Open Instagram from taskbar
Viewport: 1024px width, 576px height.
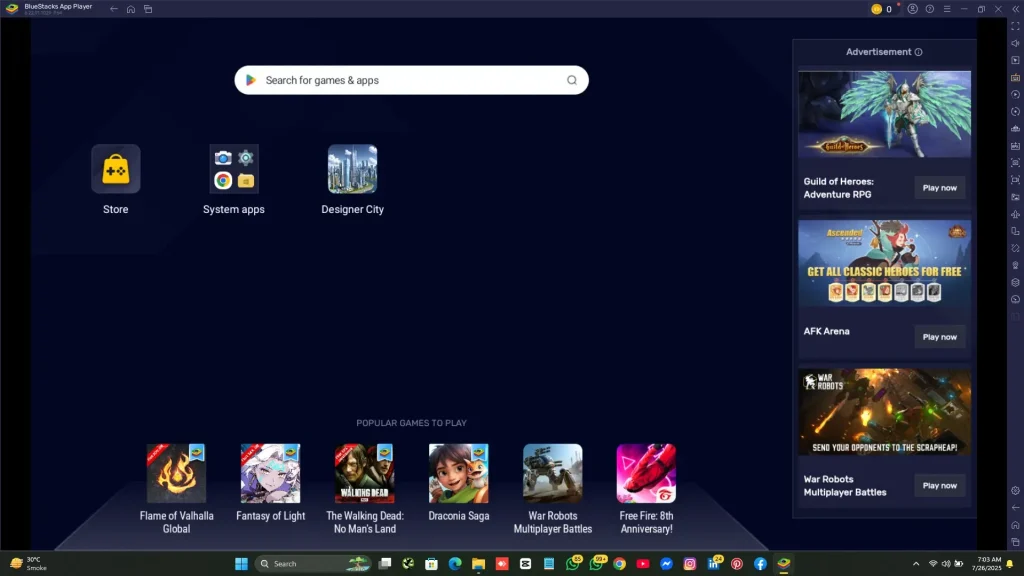click(x=690, y=564)
